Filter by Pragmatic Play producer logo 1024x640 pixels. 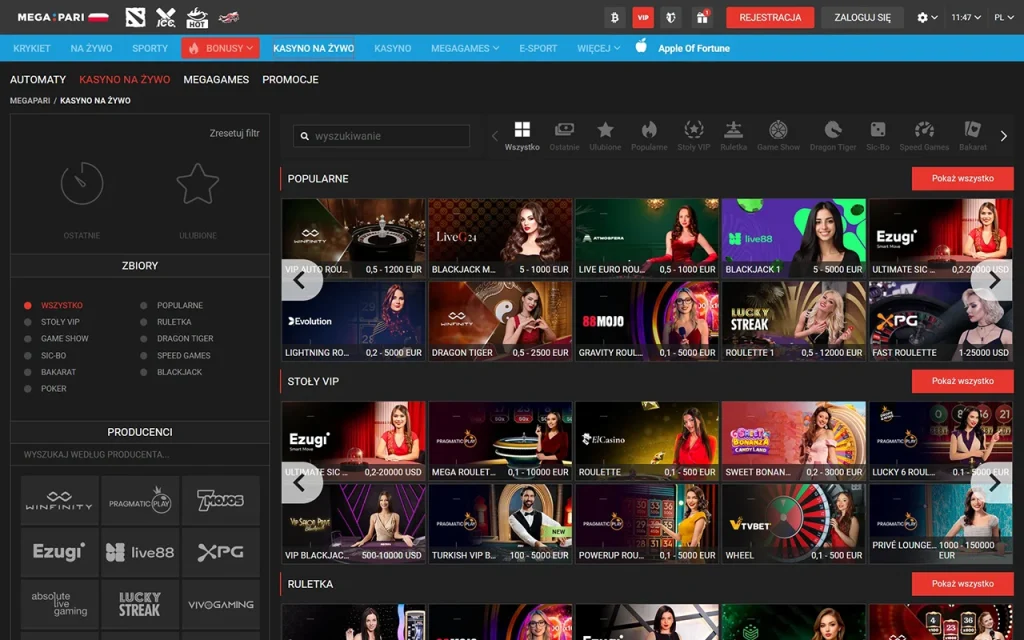click(x=140, y=500)
